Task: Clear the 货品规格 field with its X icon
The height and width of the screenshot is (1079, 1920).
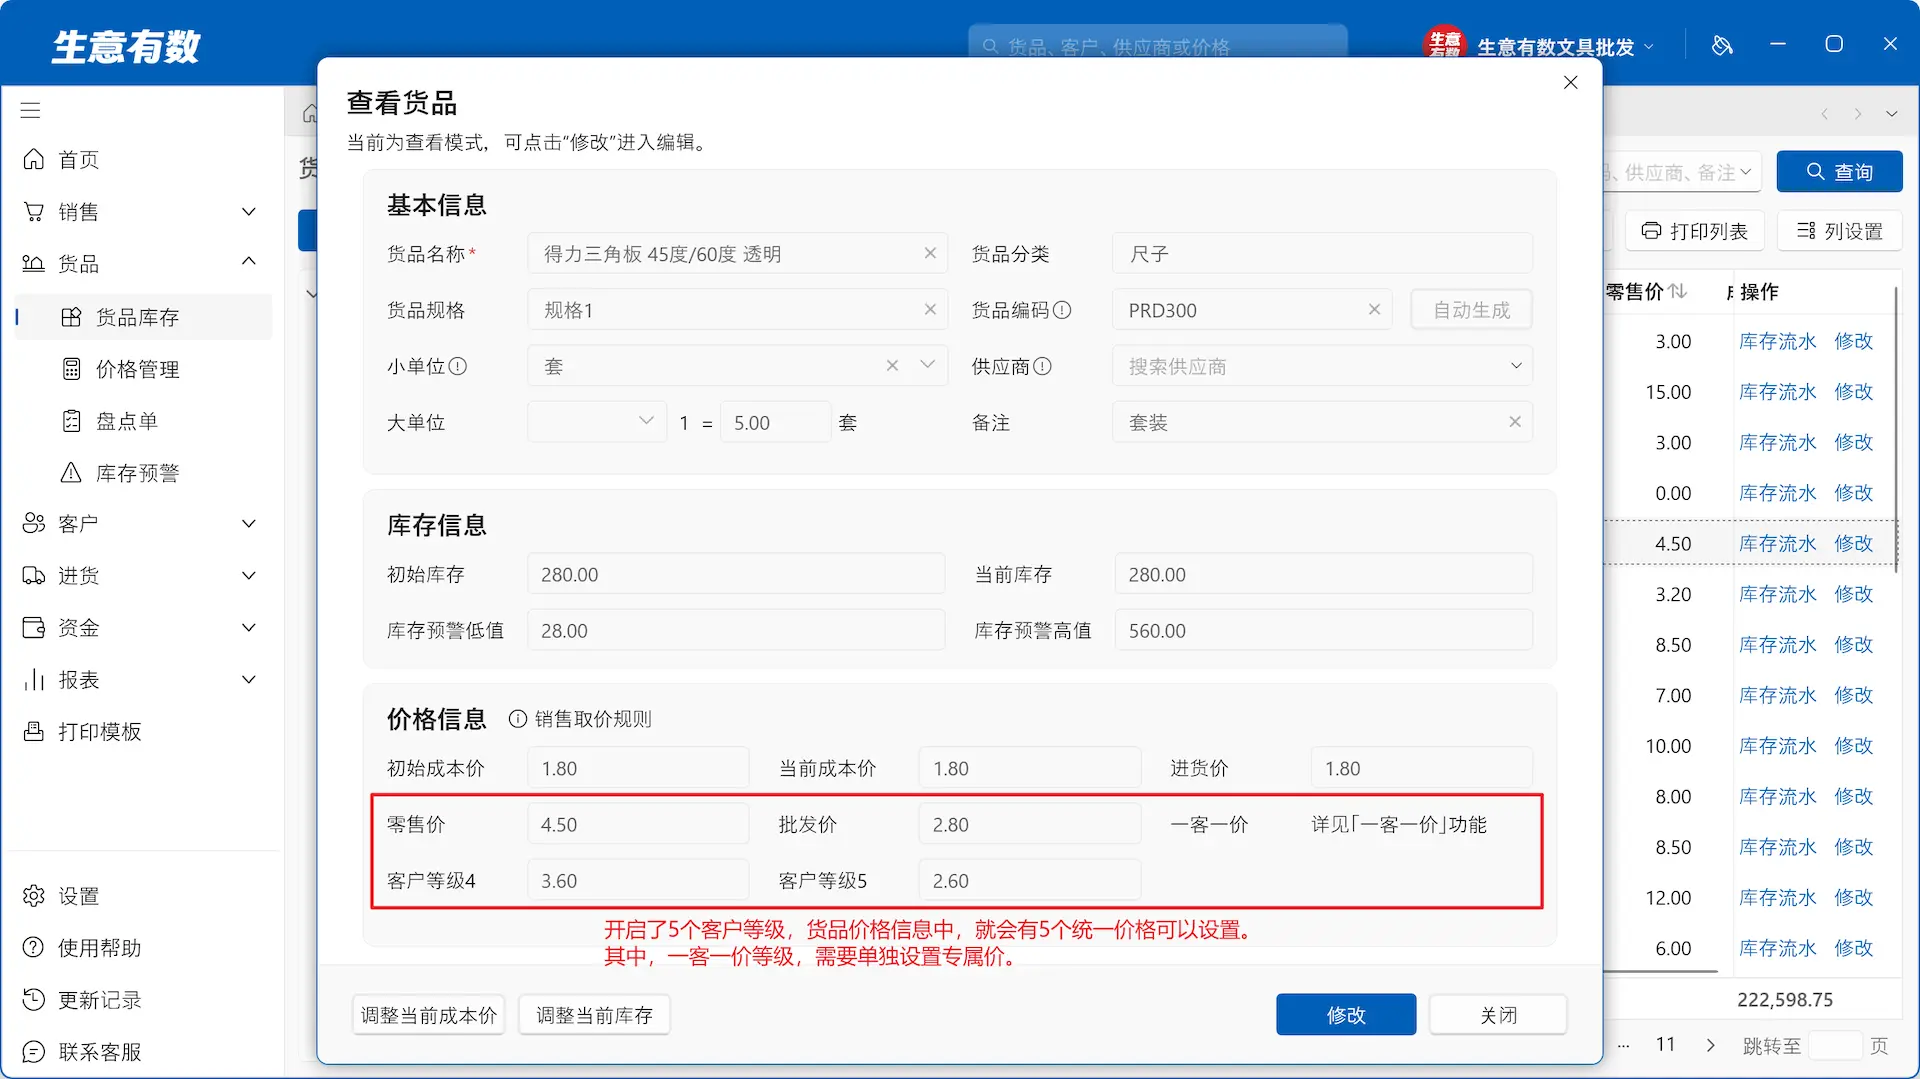Action: point(930,309)
